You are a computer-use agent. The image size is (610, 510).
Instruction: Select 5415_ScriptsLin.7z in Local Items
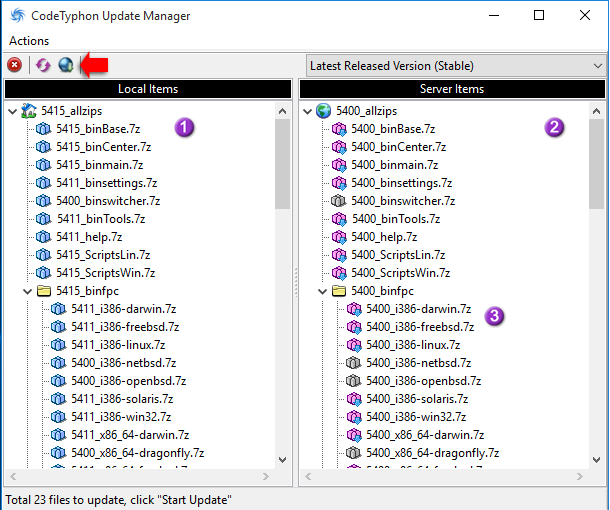pyautogui.click(x=103, y=255)
